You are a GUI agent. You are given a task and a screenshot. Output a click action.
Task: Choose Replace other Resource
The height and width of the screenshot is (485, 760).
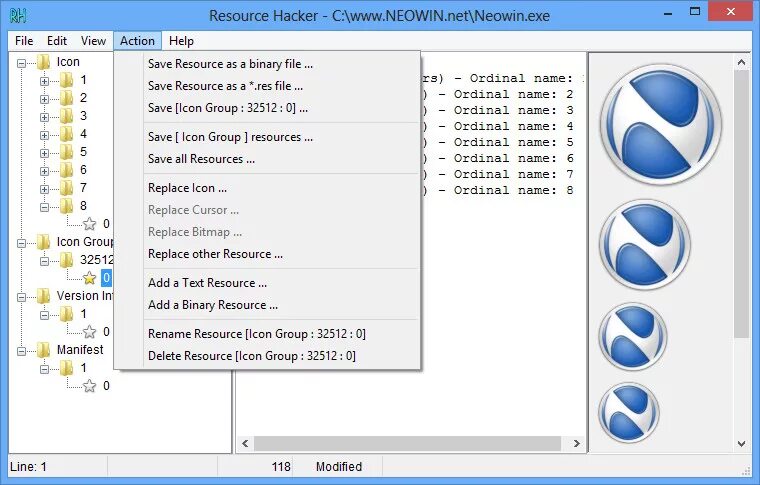pos(268,254)
